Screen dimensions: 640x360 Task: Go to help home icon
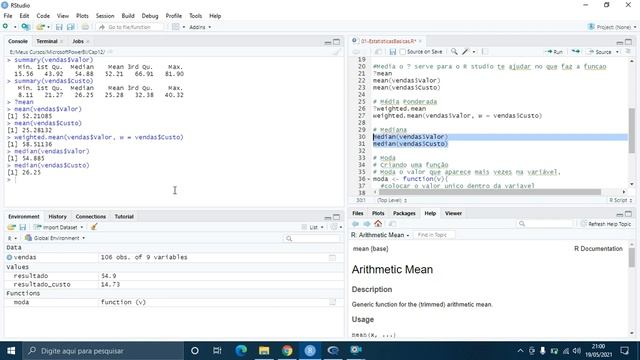tap(378, 224)
